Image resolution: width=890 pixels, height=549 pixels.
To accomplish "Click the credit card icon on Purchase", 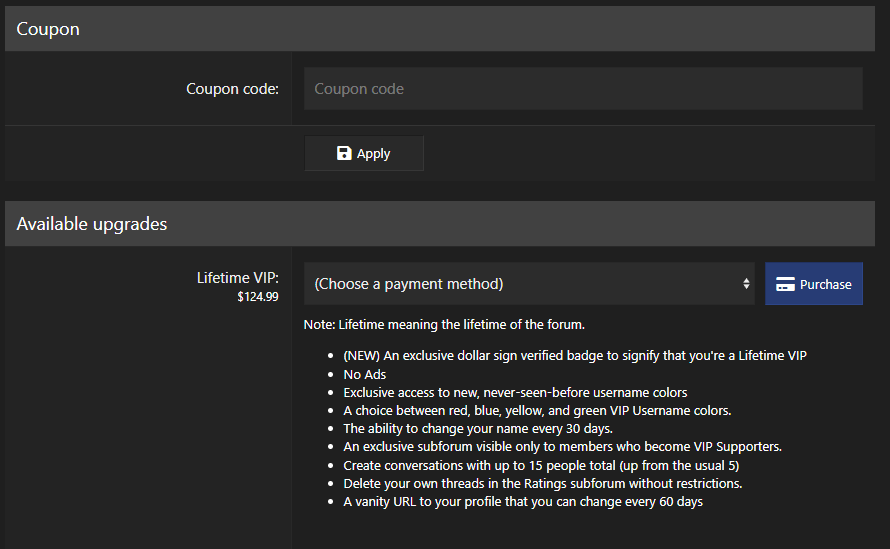I will pyautogui.click(x=785, y=284).
